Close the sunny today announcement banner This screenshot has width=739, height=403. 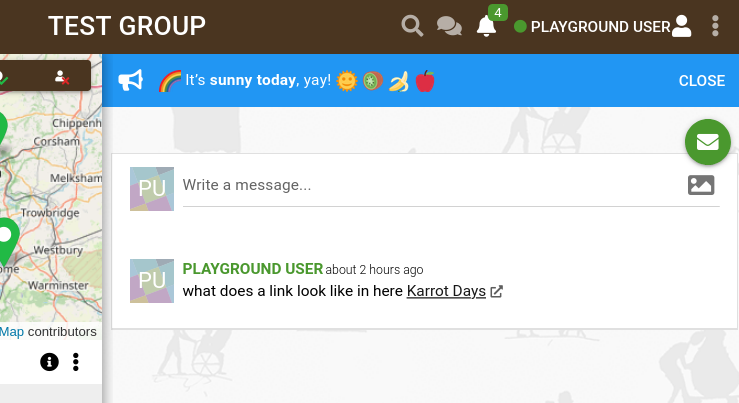click(x=701, y=81)
